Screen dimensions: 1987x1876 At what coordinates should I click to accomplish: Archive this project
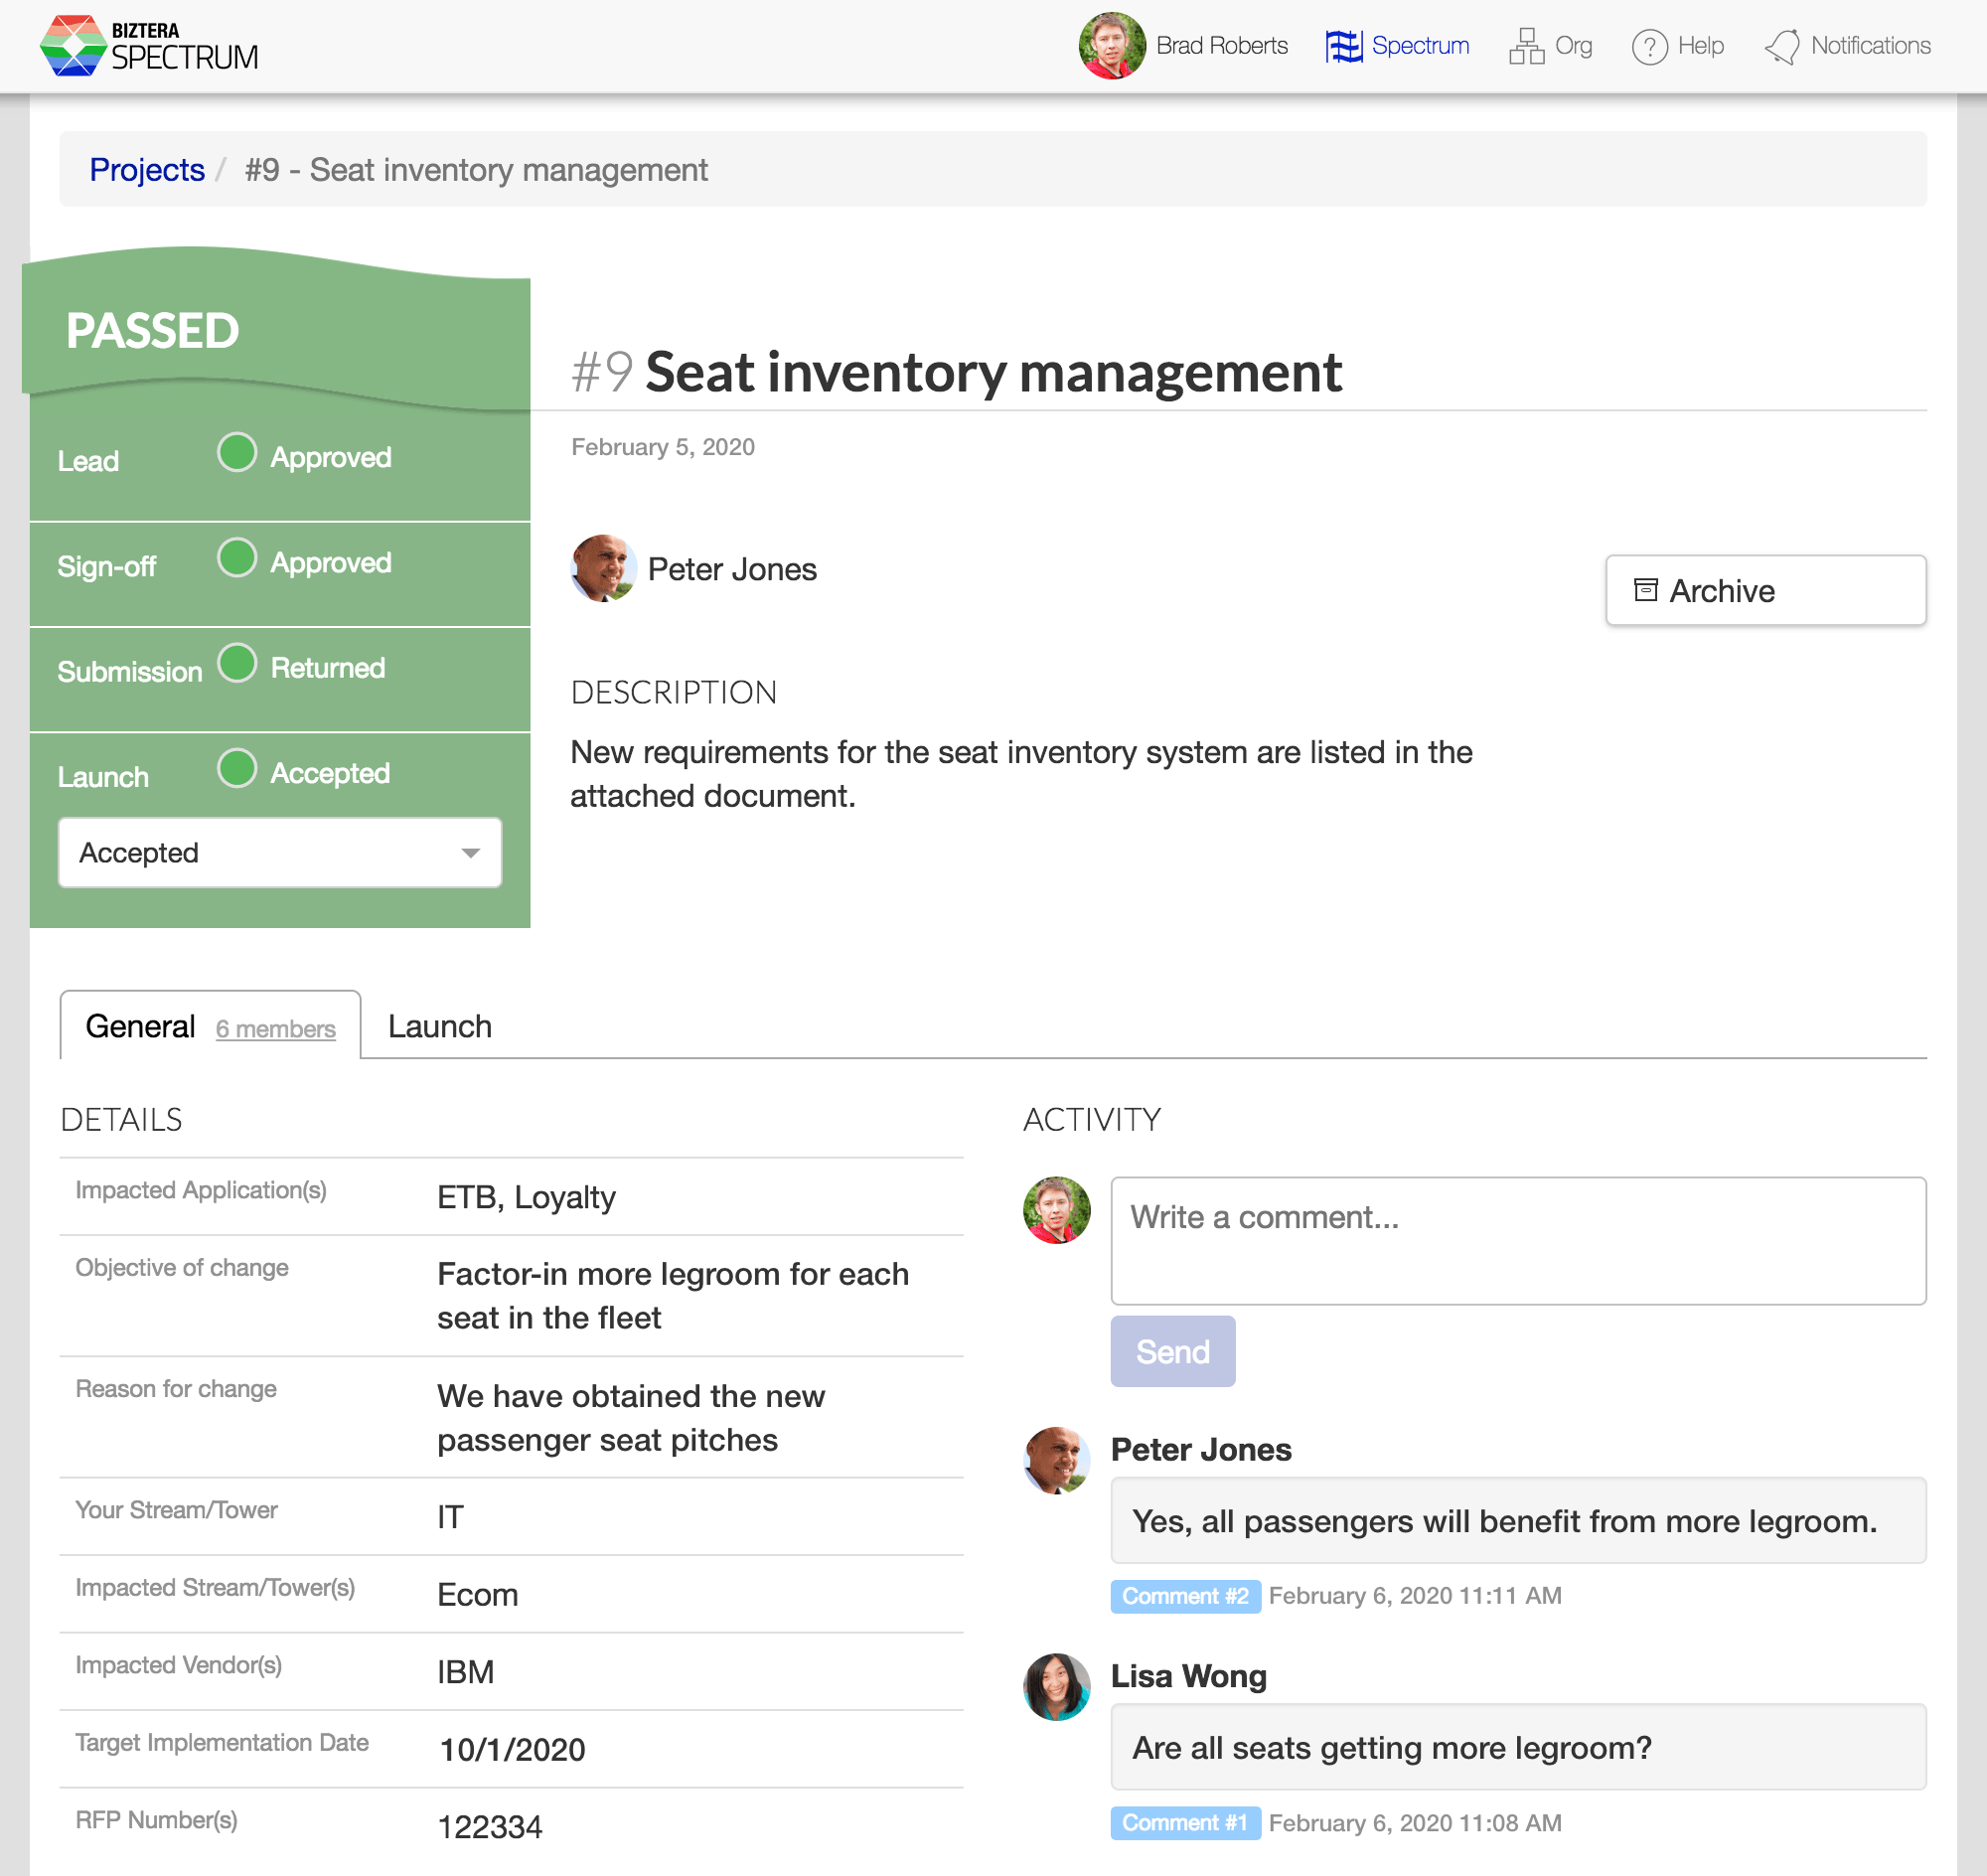pyautogui.click(x=1765, y=590)
